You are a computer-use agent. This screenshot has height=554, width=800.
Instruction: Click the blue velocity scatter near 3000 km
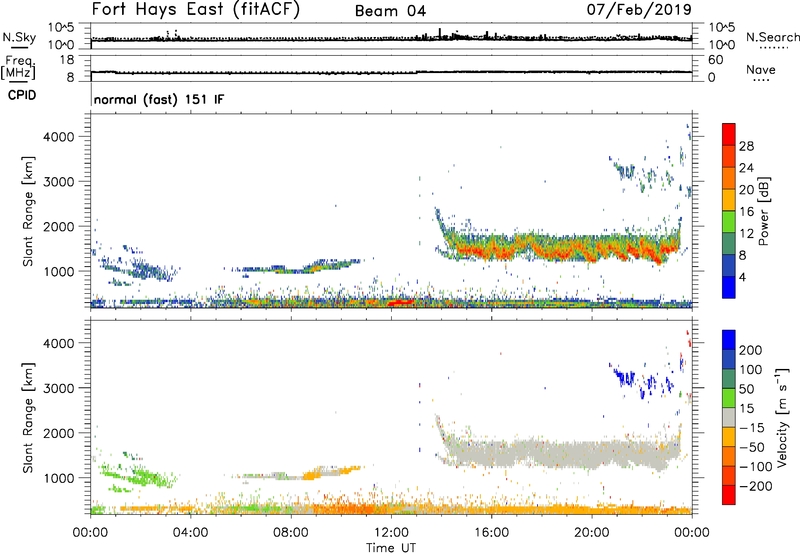[640, 381]
